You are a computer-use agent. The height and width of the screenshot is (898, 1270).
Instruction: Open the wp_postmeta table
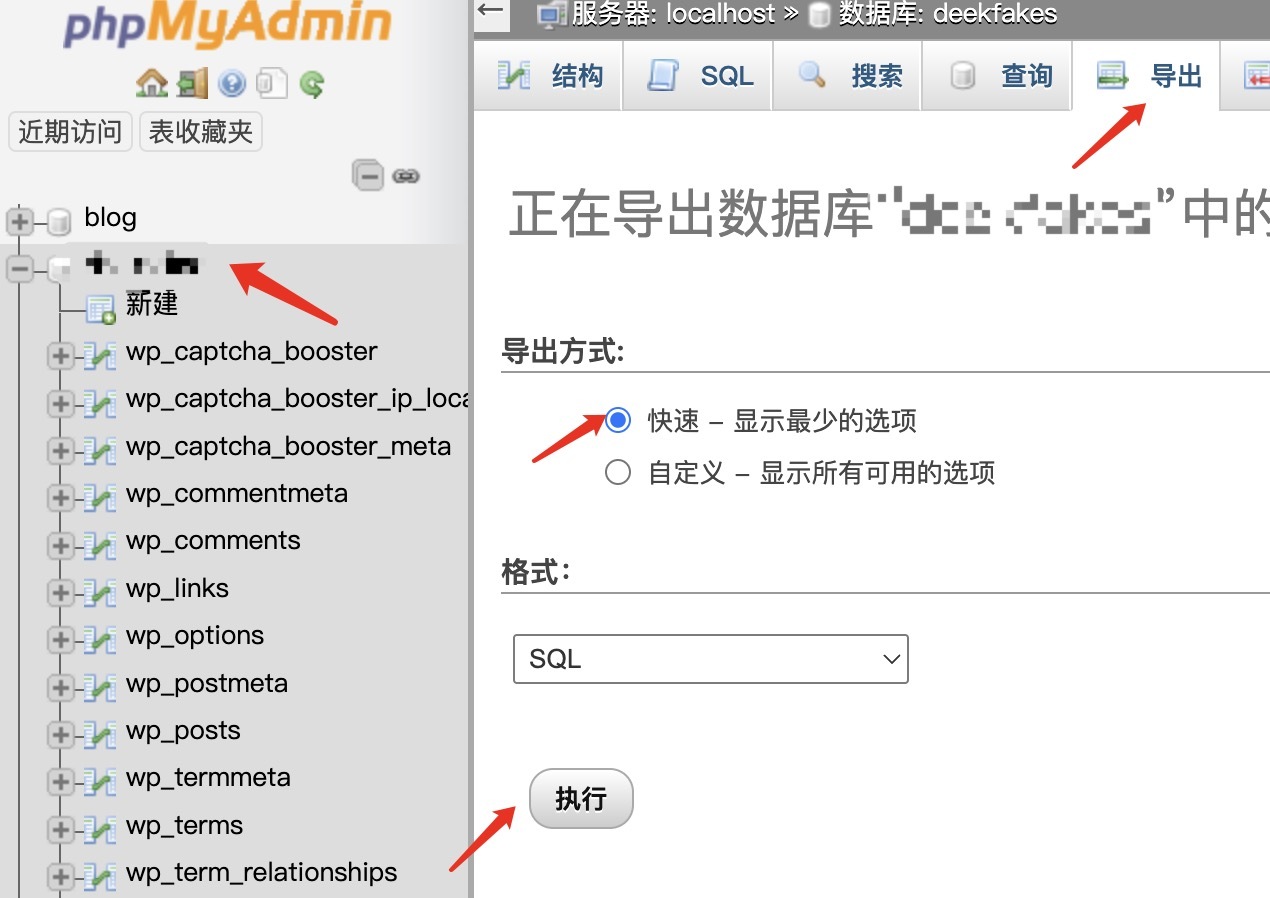pyautogui.click(x=207, y=683)
